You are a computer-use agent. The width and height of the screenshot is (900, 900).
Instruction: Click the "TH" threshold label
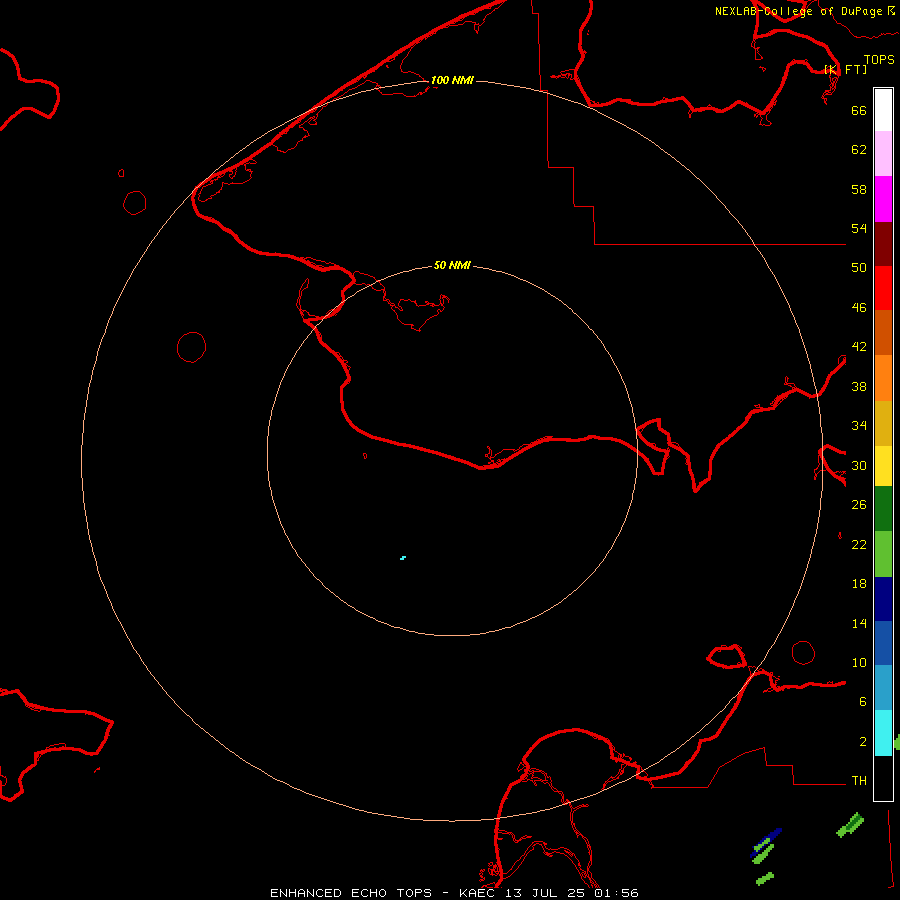859,781
